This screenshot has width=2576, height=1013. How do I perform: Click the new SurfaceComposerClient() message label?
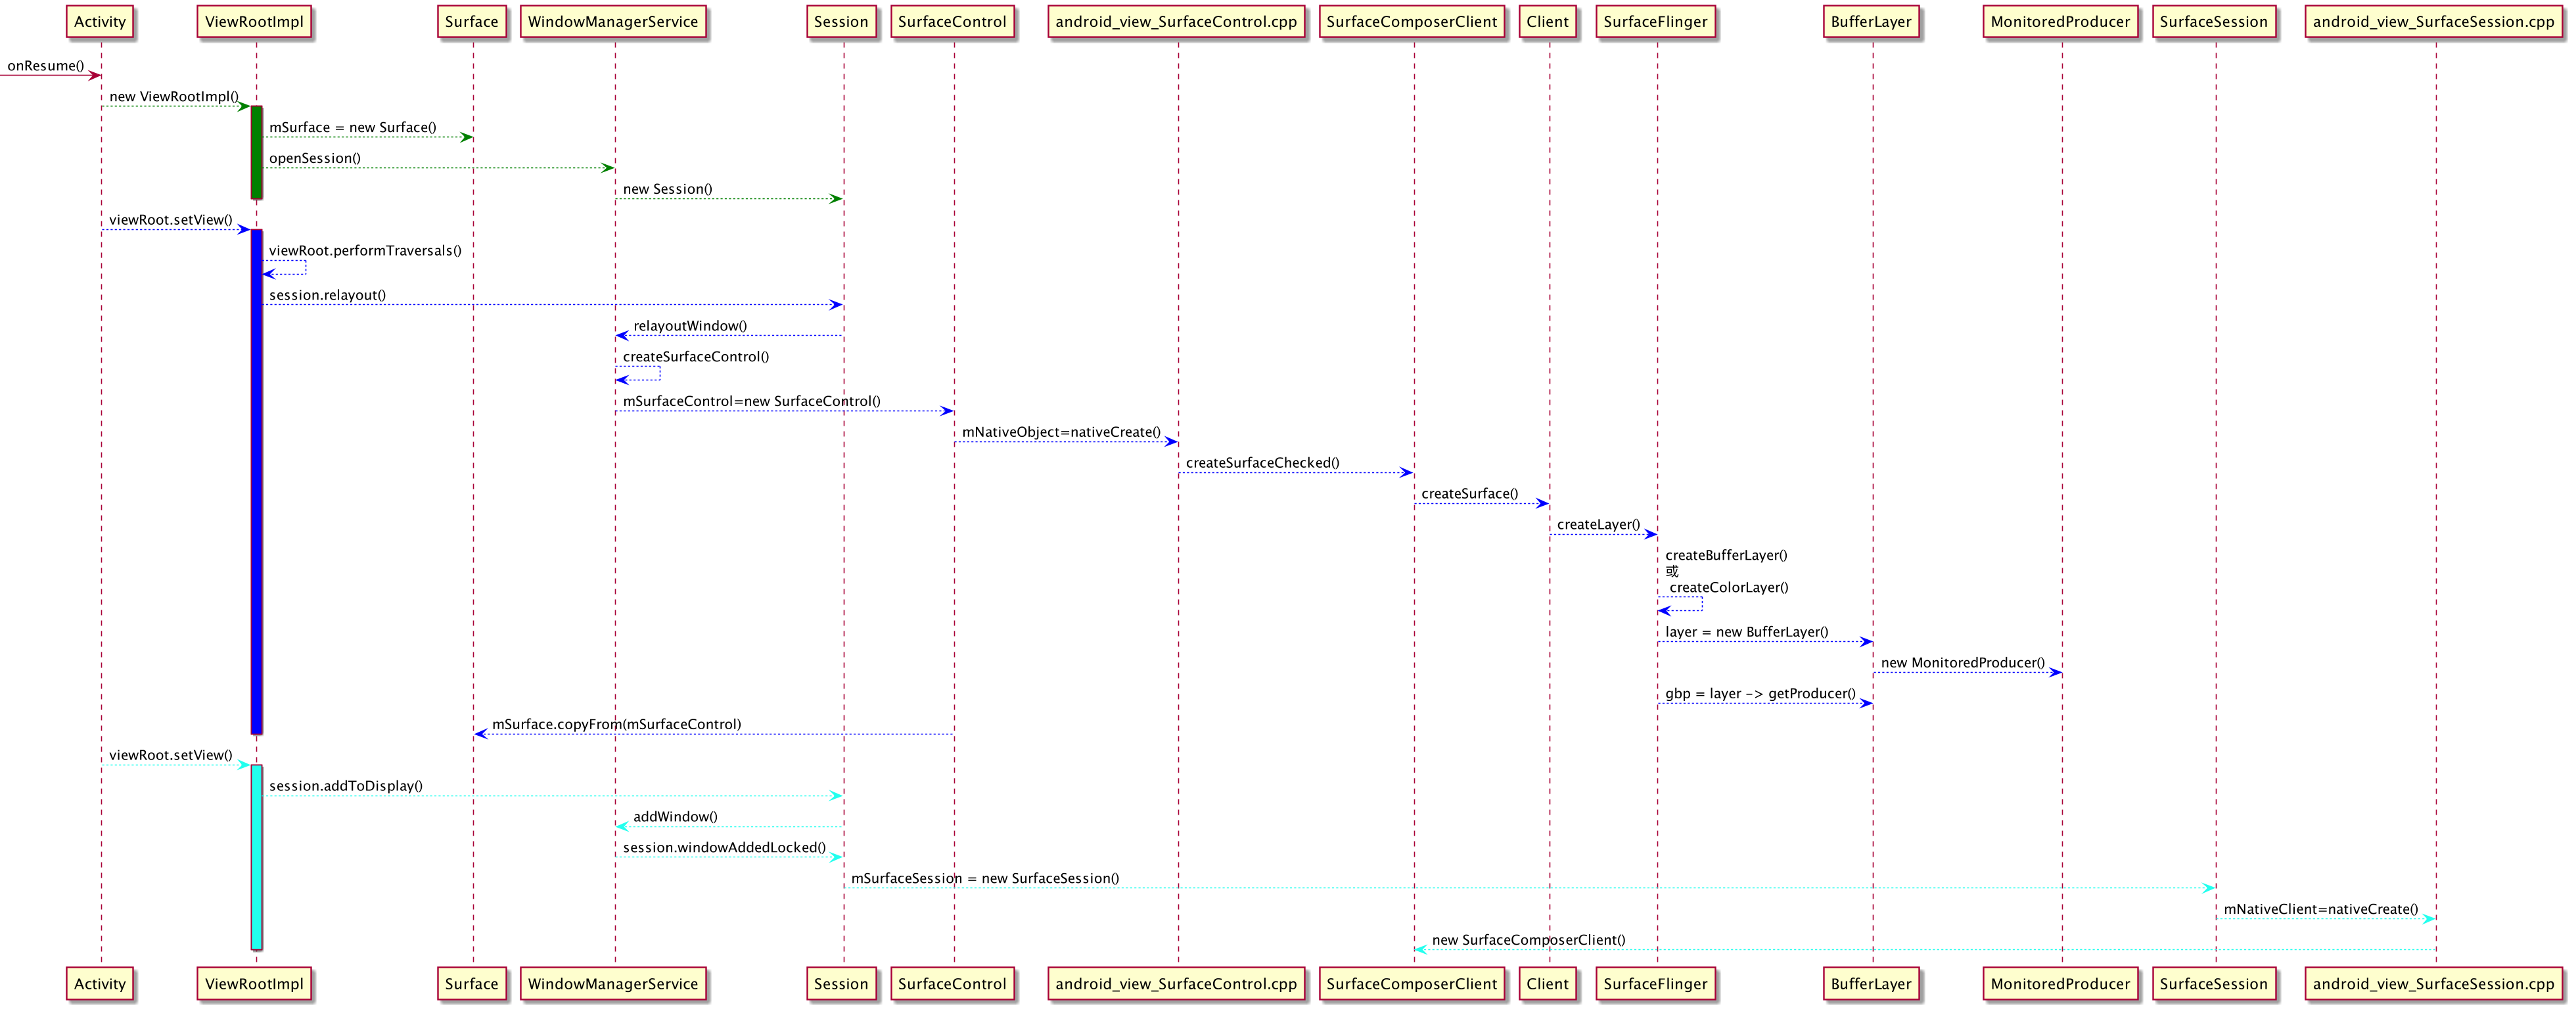1528,940
